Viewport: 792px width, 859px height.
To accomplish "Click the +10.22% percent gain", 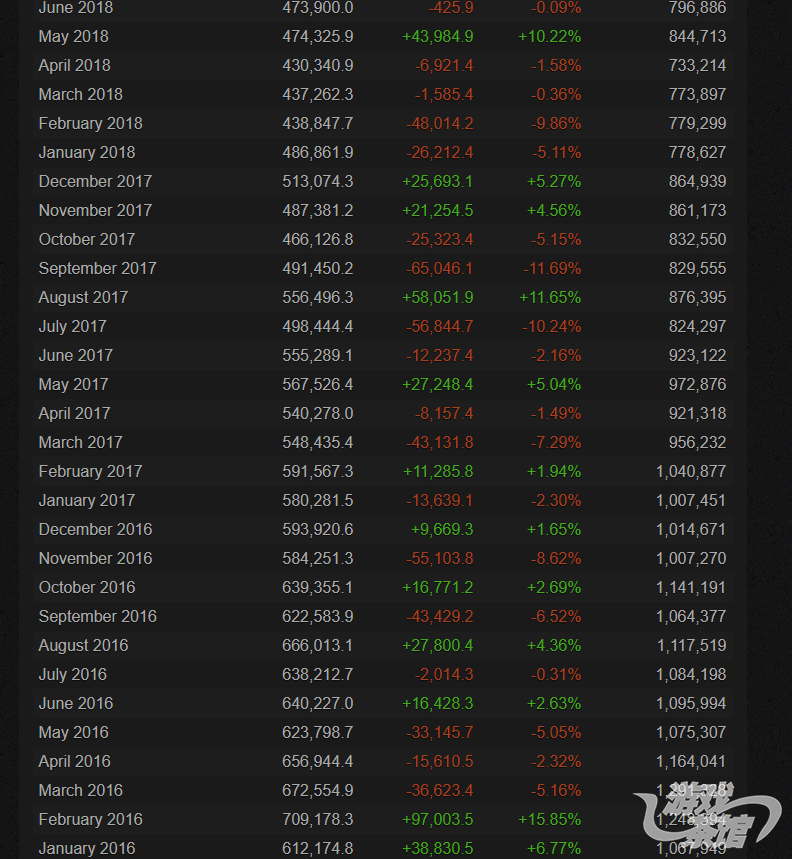I will pos(550,37).
